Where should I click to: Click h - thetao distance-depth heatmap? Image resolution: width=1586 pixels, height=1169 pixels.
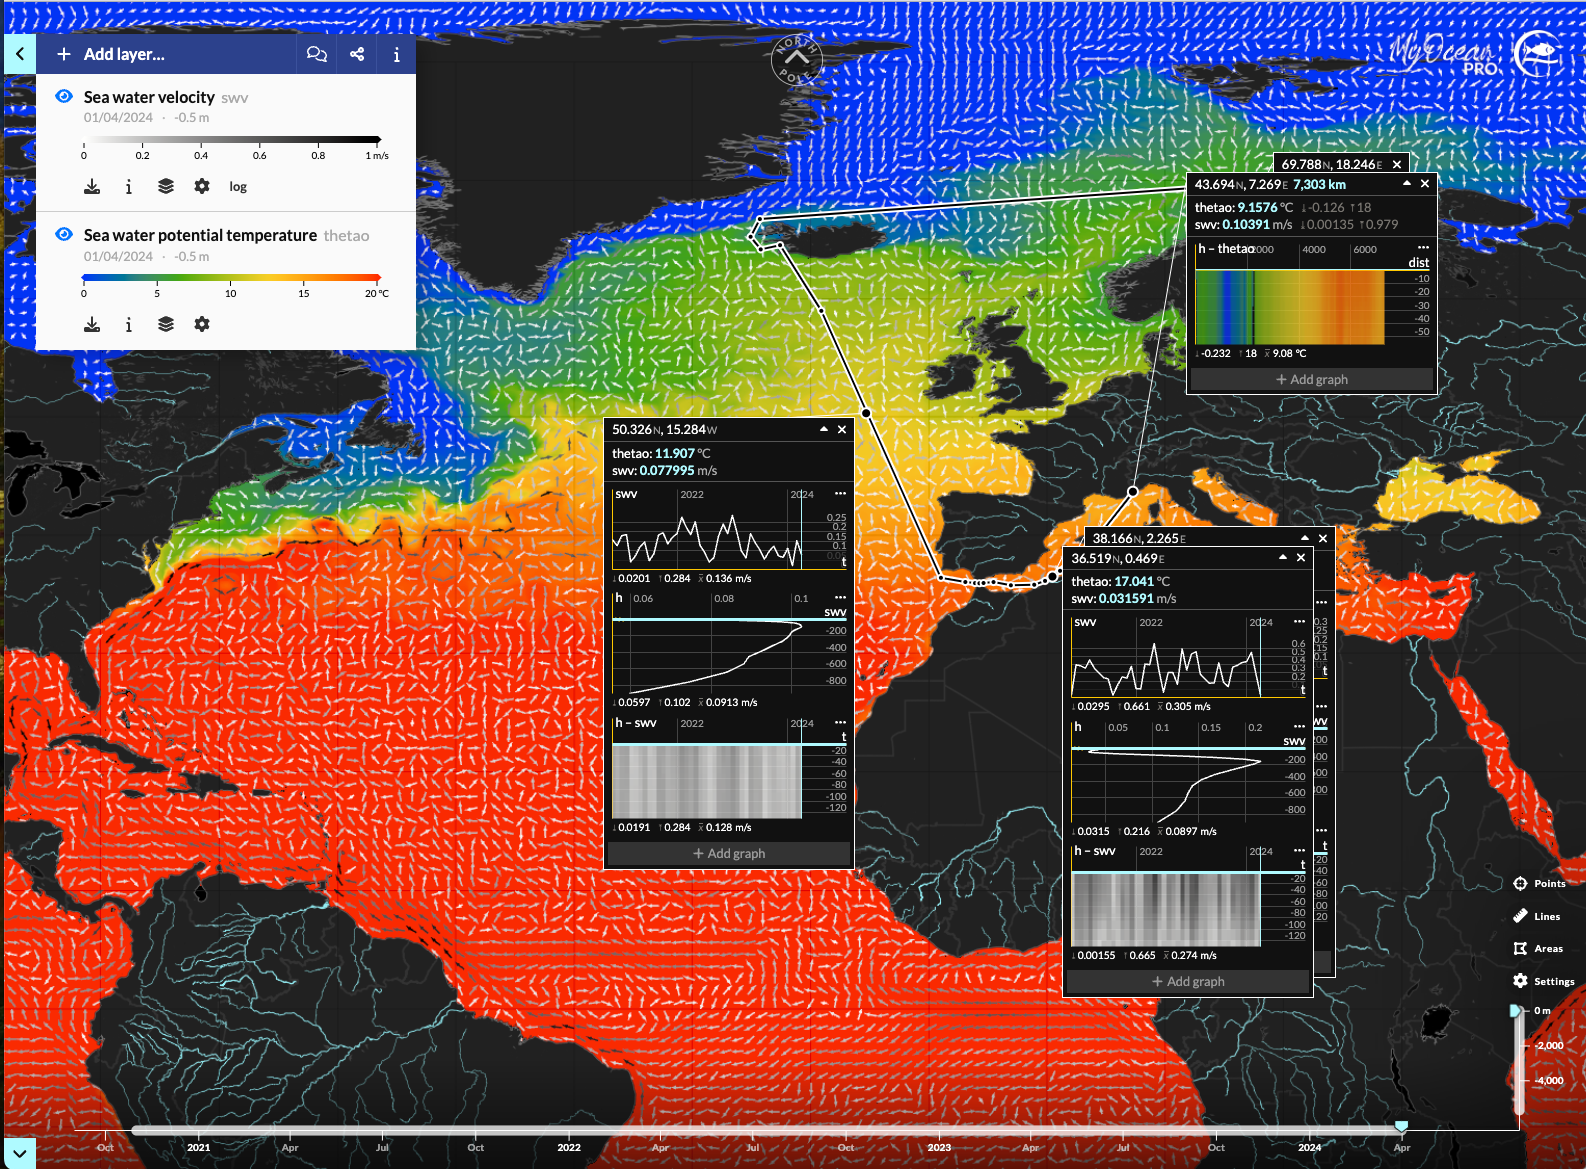(1290, 307)
